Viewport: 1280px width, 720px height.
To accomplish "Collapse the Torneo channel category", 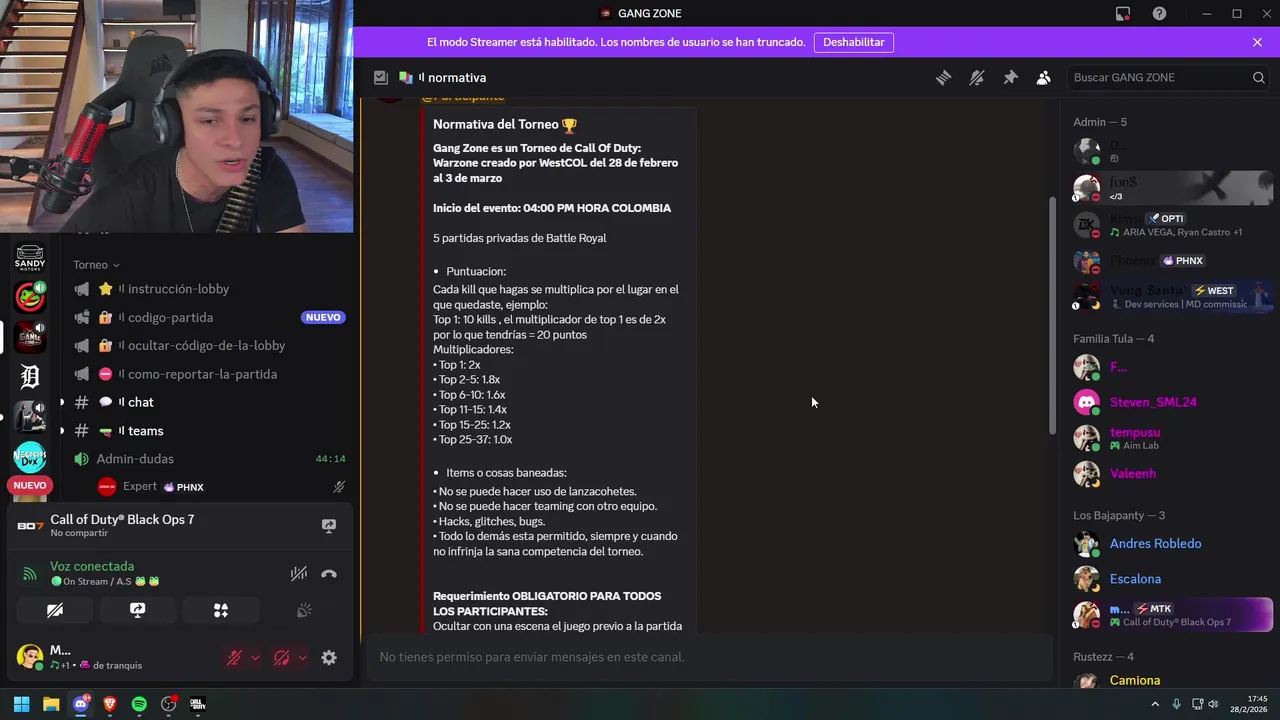I will pos(96,265).
